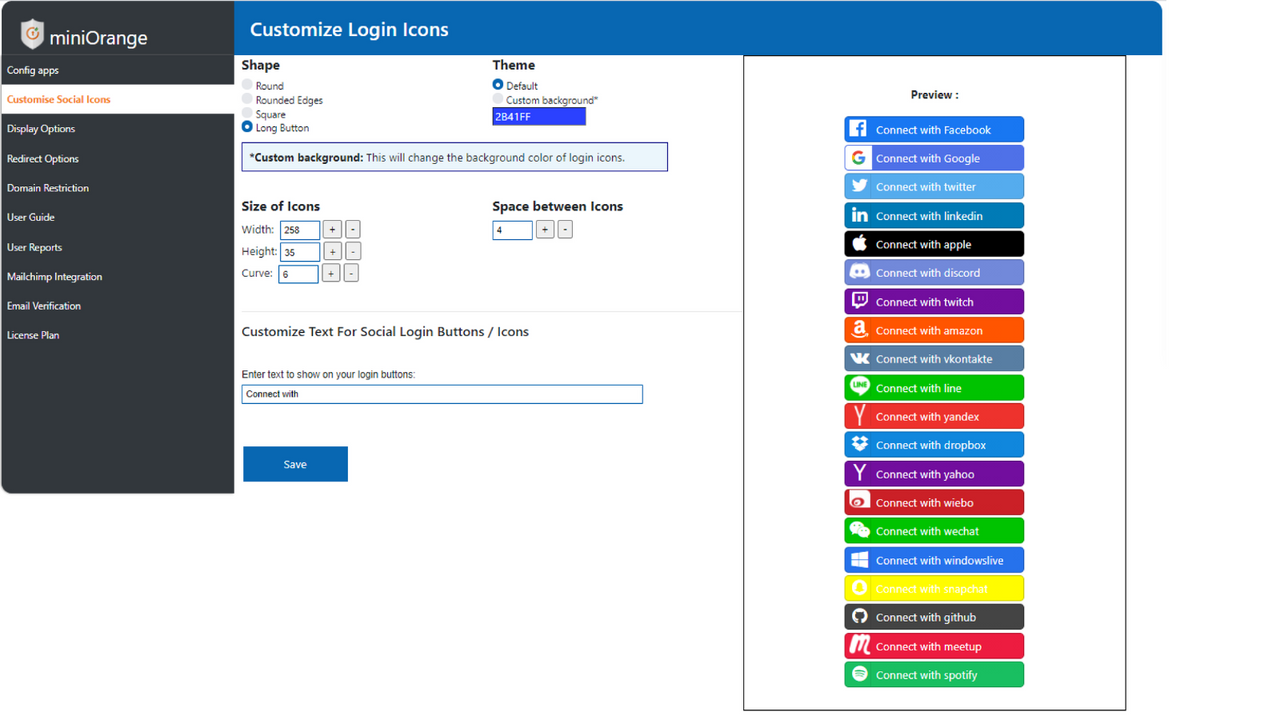The width and height of the screenshot is (1280, 720).
Task: Click the Windows Live icon in preview
Action: (859, 560)
